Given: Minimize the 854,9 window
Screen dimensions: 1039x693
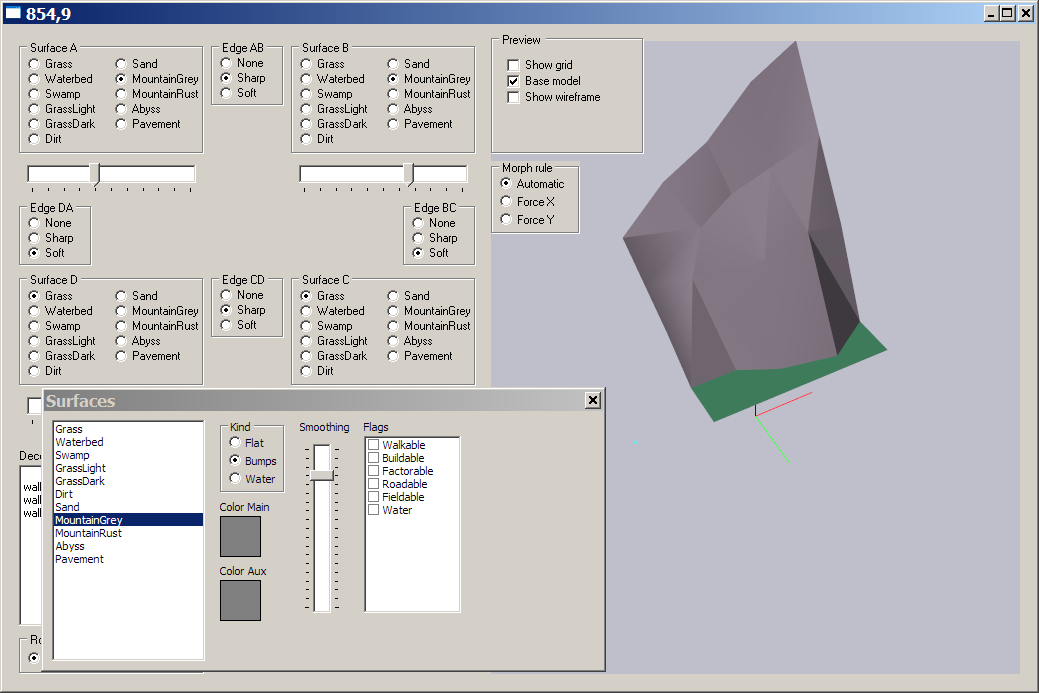Looking at the screenshot, I should 992,13.
